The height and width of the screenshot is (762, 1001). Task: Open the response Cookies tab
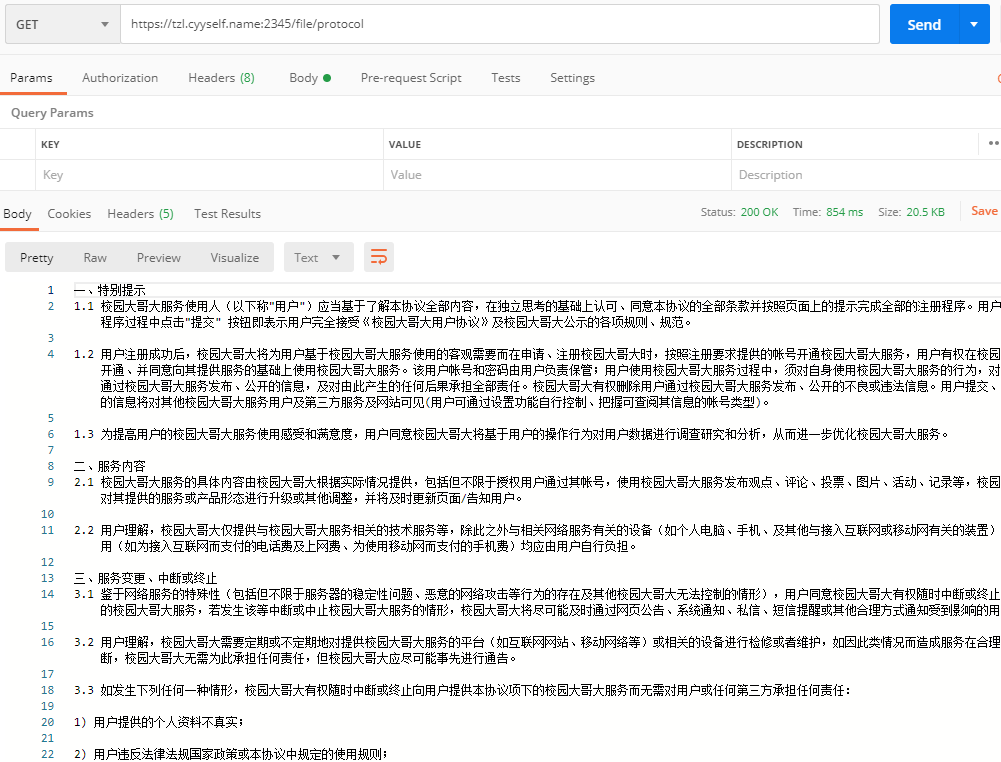click(69, 214)
